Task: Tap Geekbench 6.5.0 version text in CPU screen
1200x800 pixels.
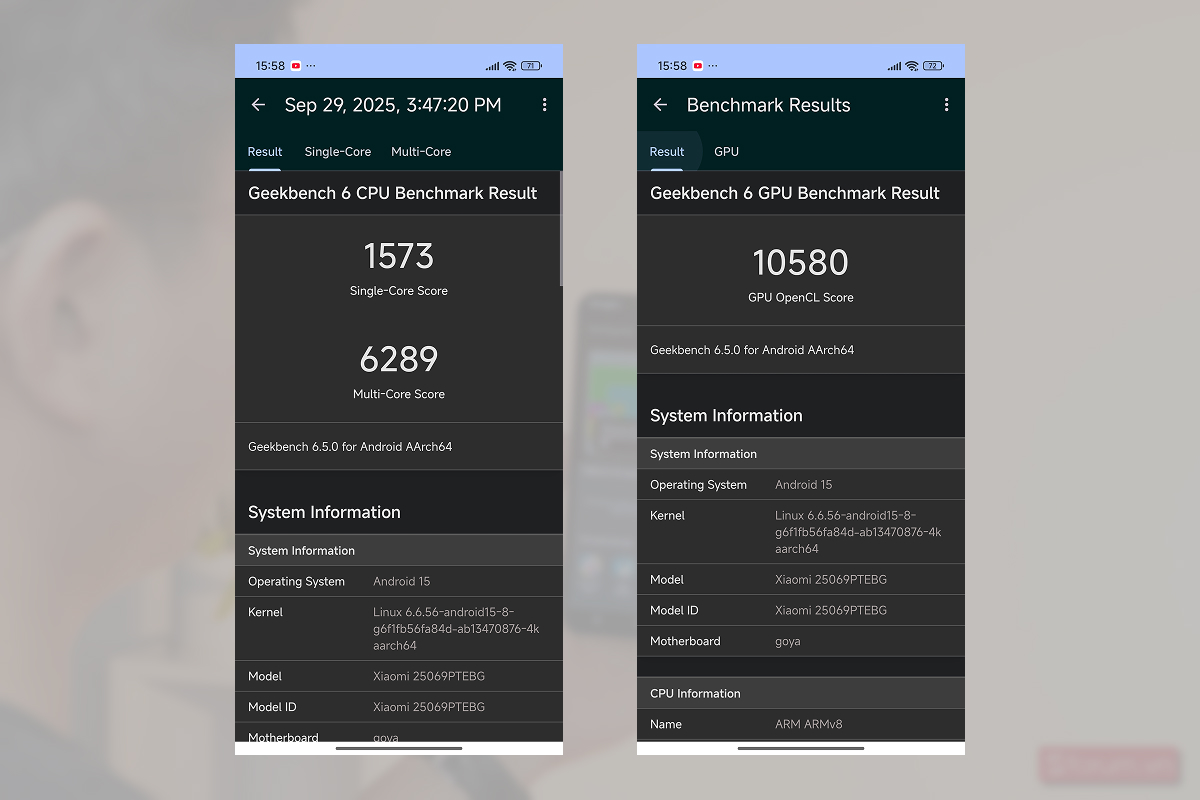Action: 350,447
